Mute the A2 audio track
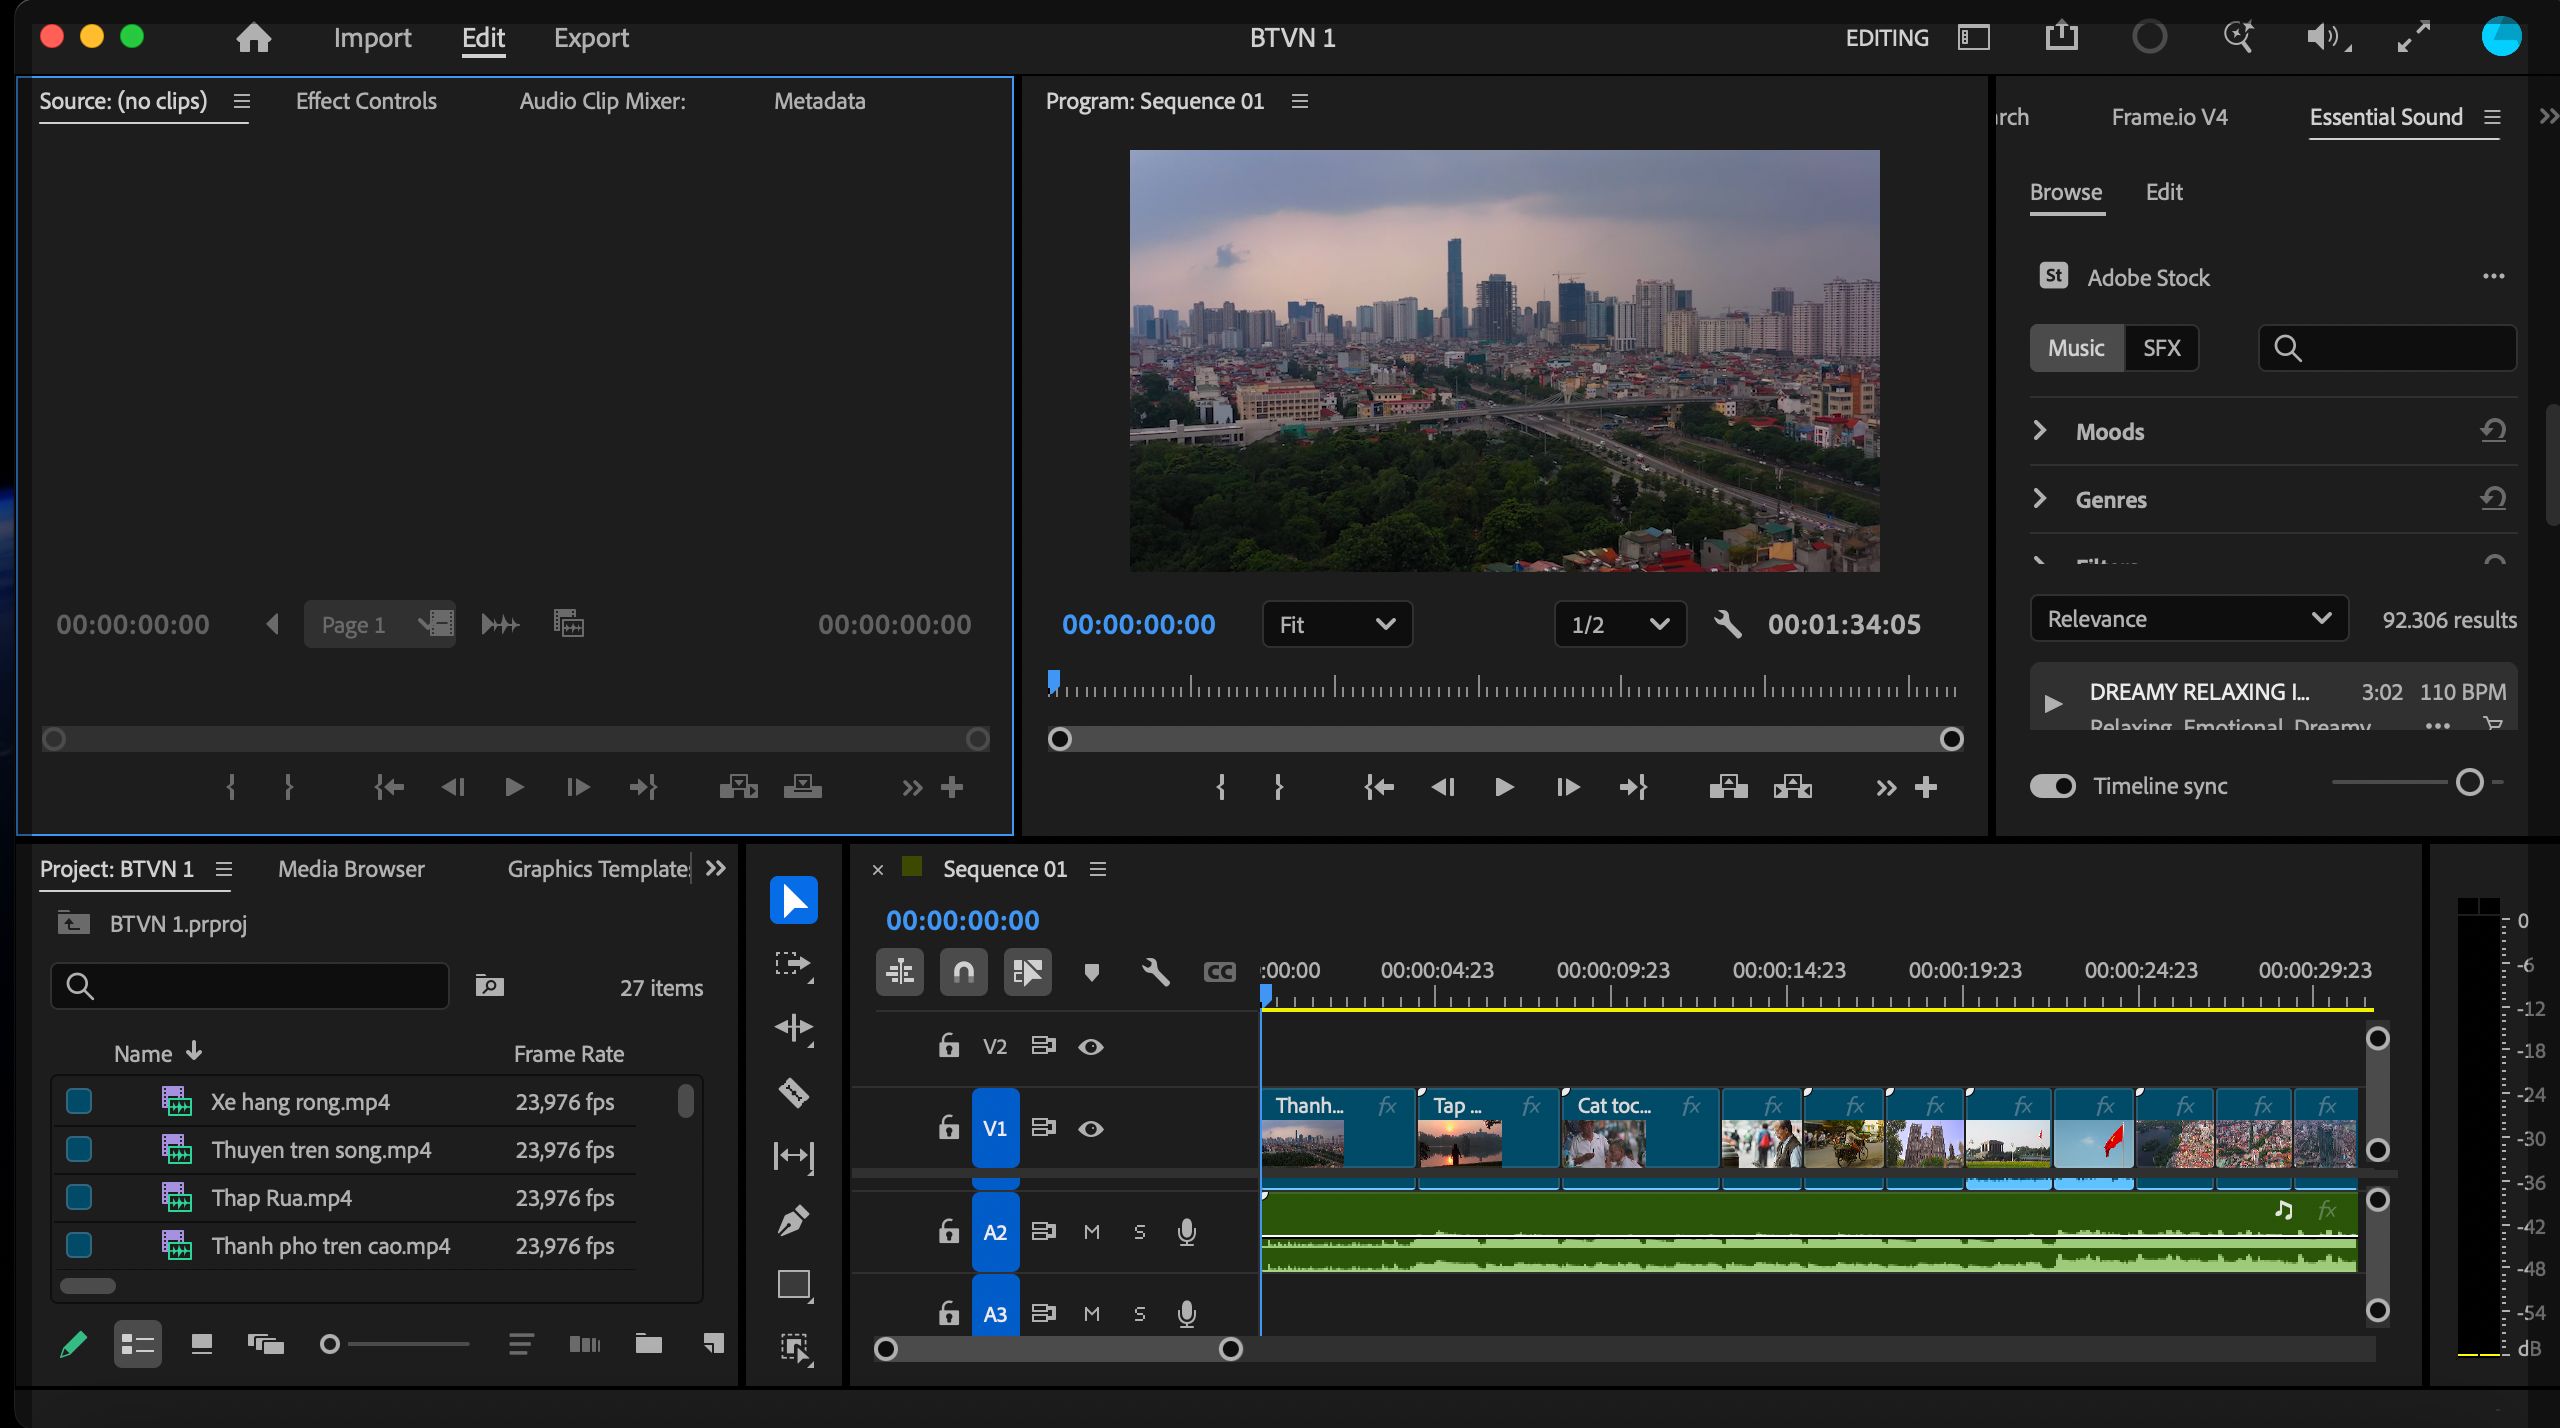 (x=1092, y=1232)
